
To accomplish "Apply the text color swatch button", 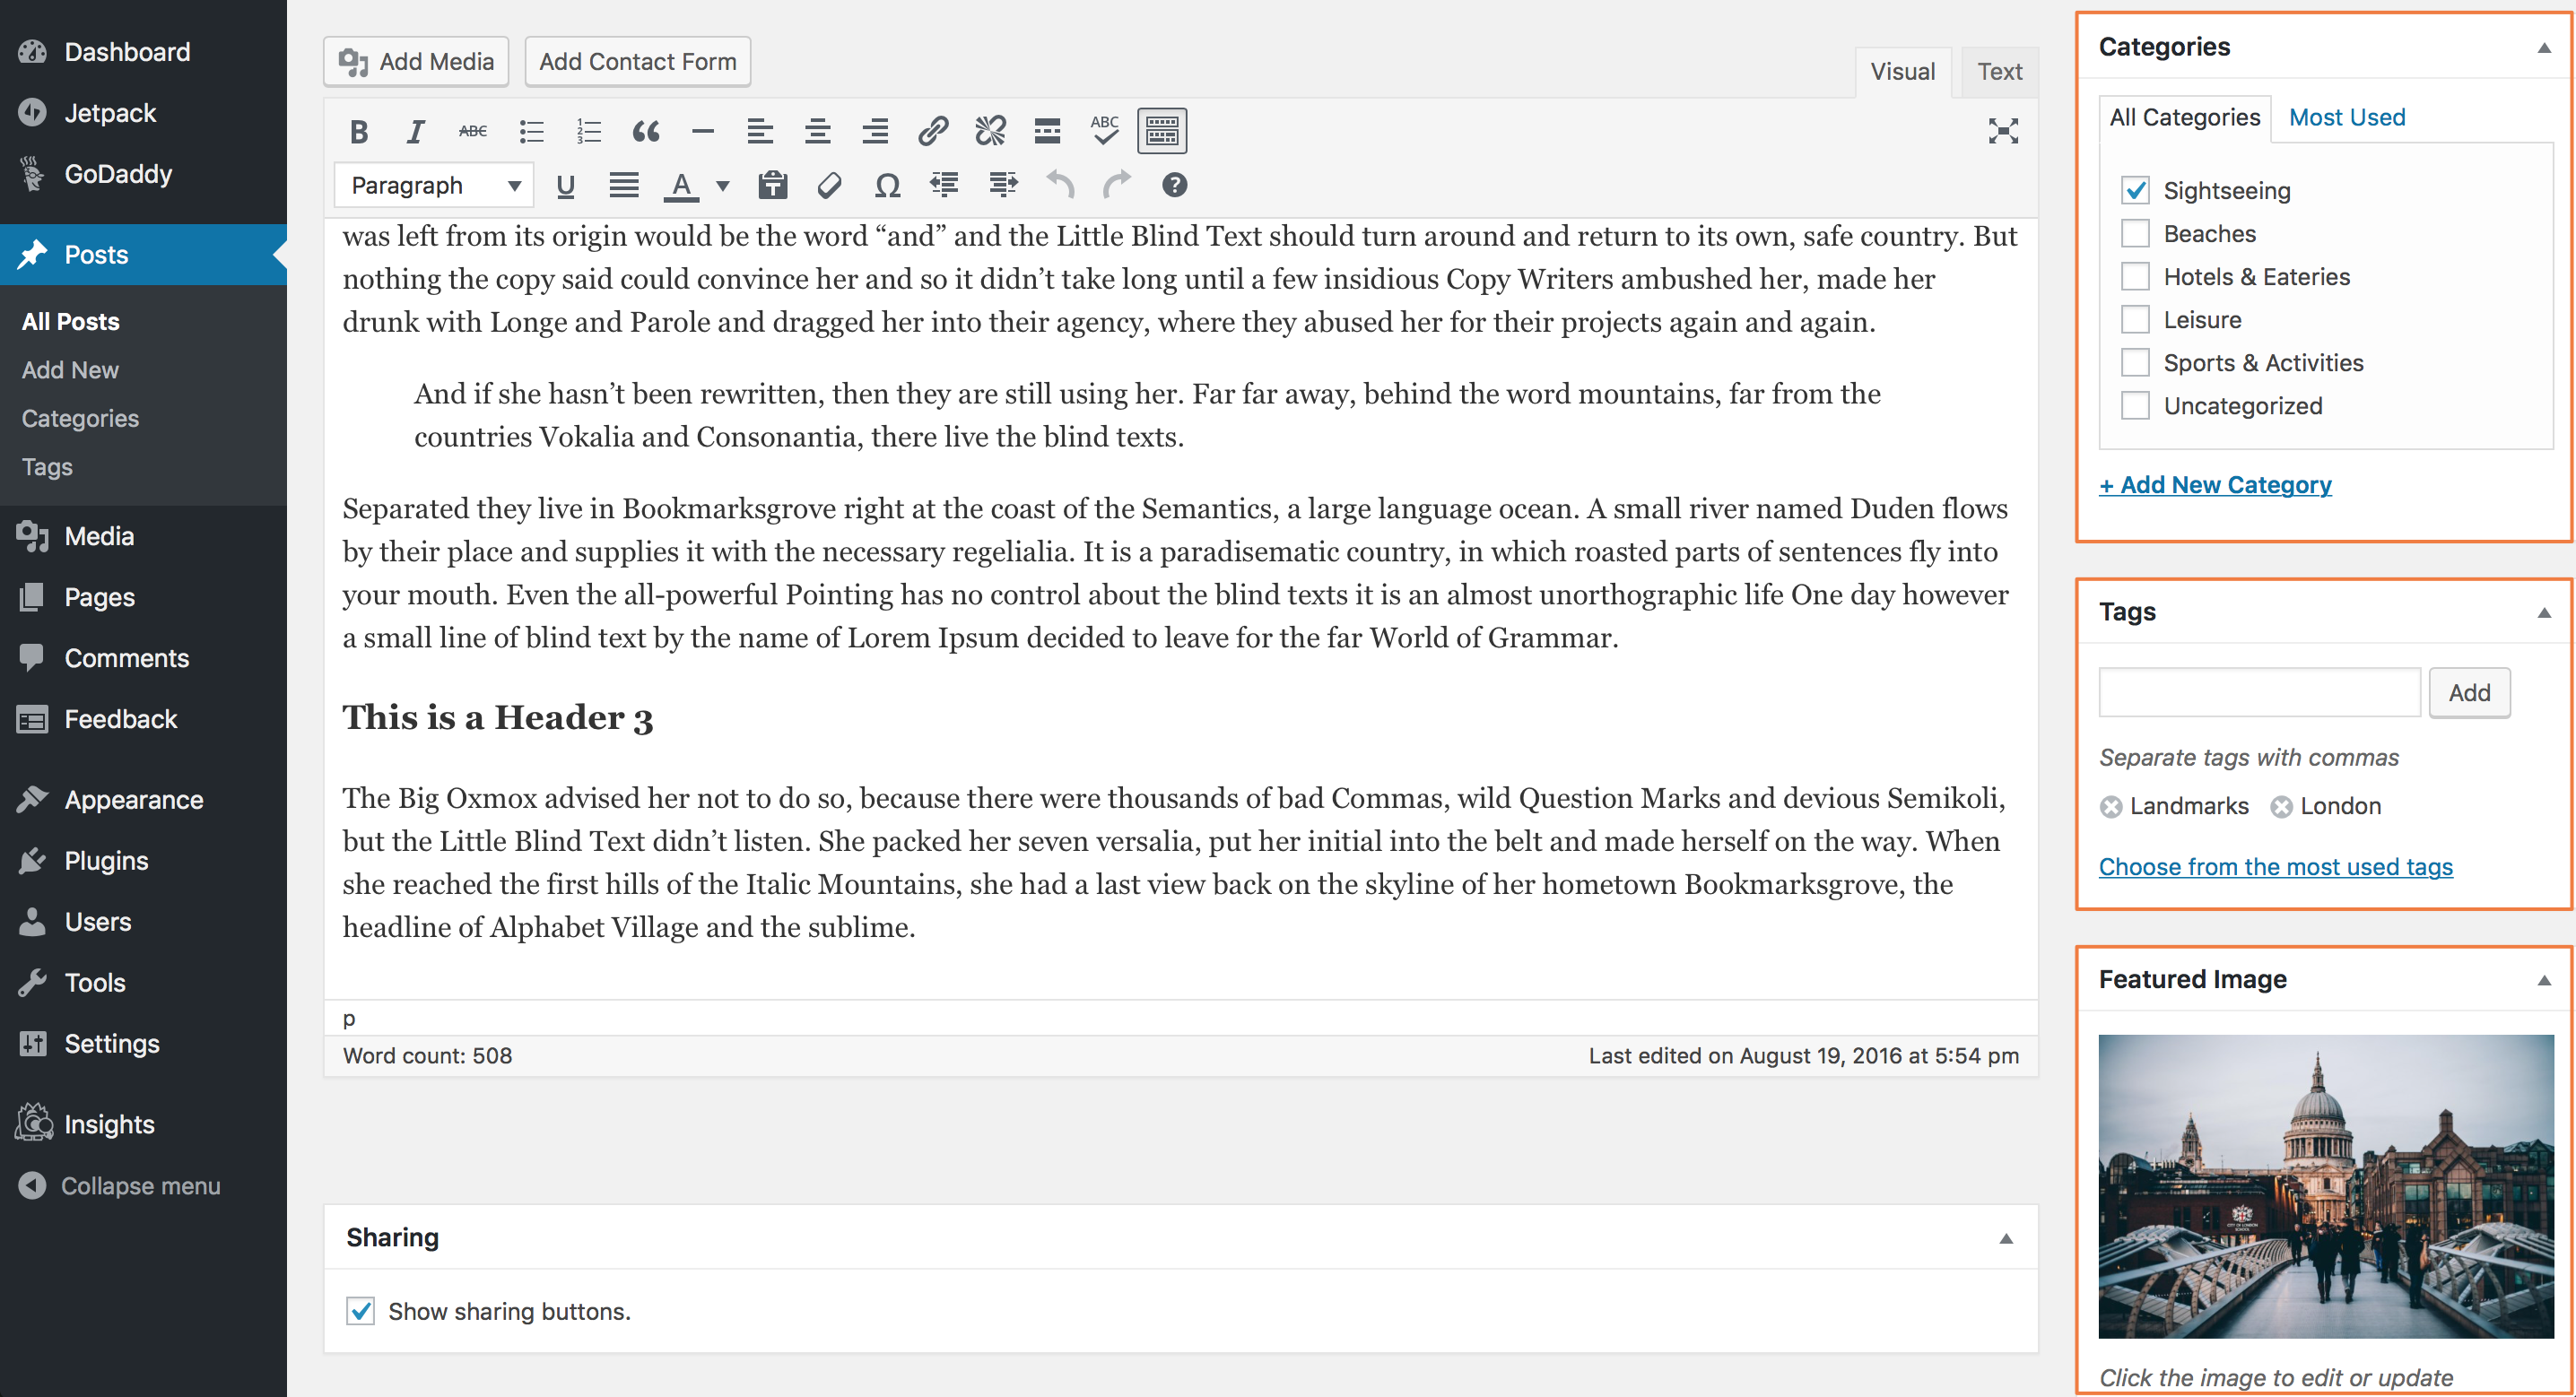I will coord(681,186).
